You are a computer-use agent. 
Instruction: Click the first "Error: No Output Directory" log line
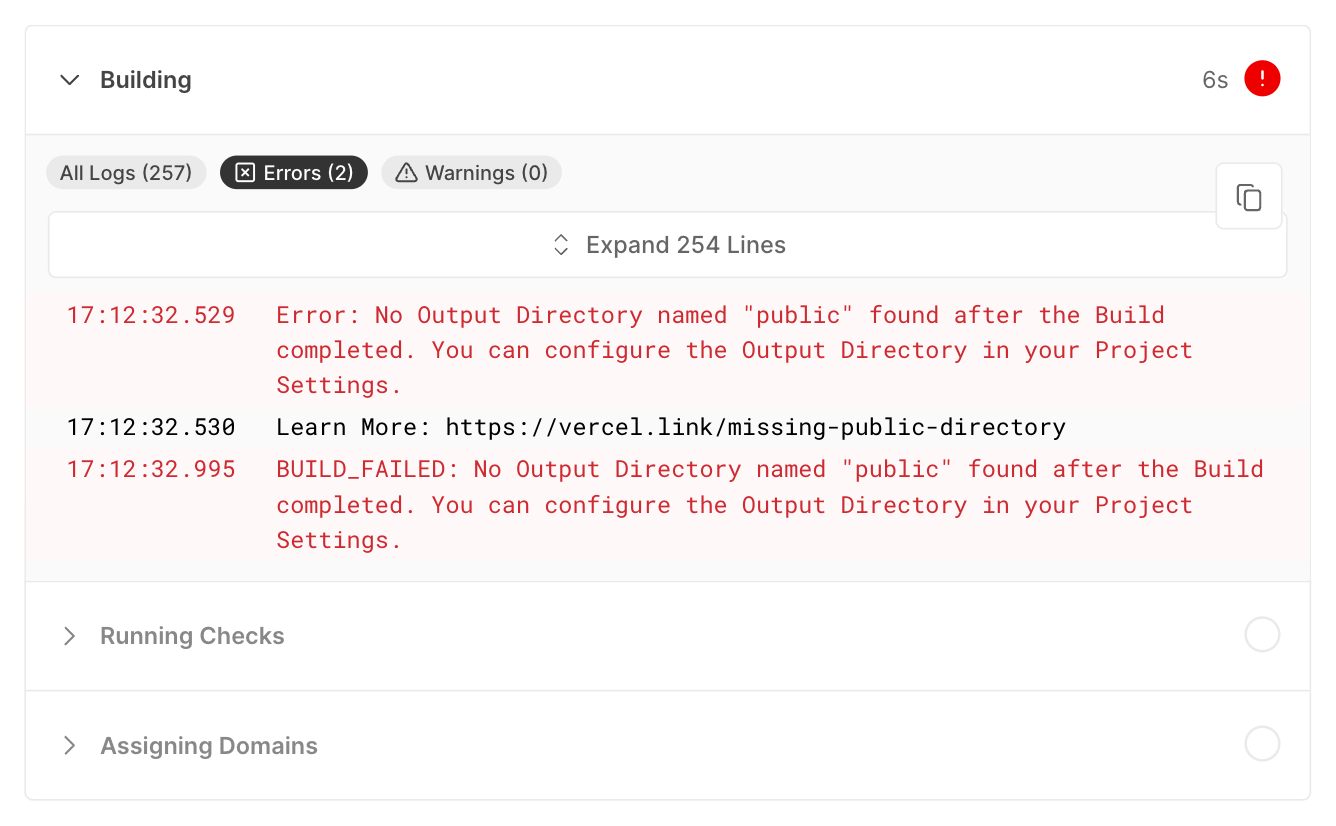tap(735, 350)
